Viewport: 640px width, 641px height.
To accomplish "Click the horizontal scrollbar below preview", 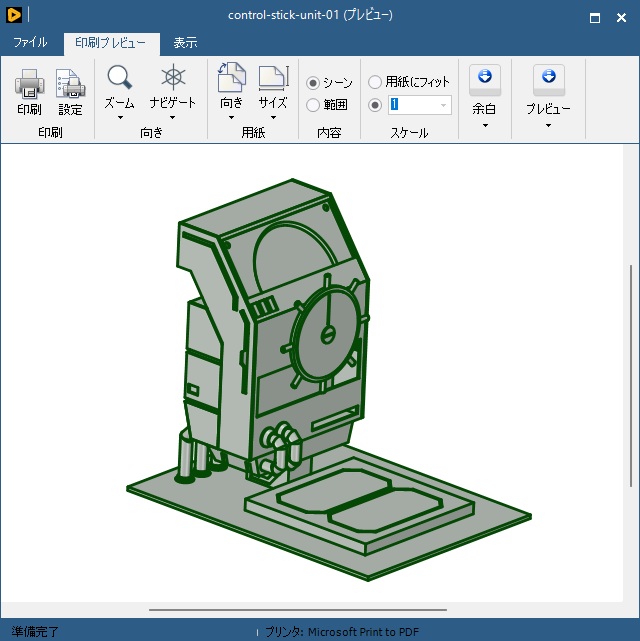I will coord(298,609).
